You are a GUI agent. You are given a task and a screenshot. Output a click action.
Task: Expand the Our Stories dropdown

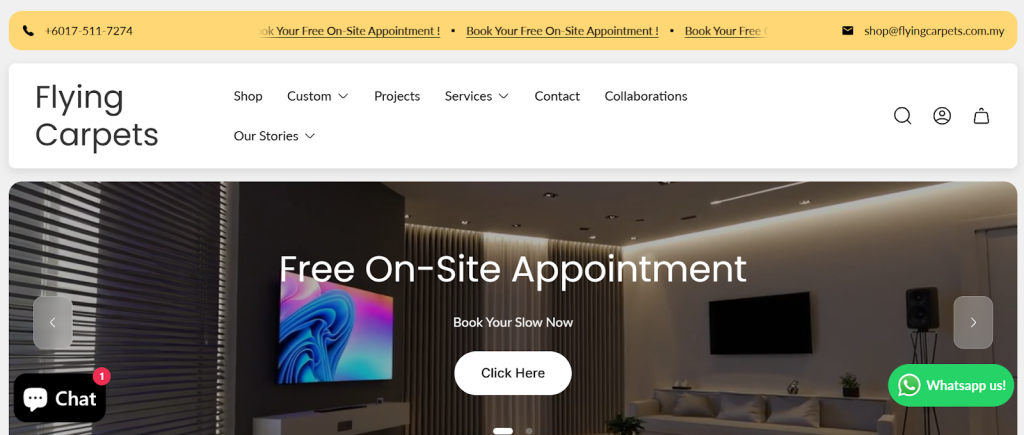pyautogui.click(x=274, y=136)
